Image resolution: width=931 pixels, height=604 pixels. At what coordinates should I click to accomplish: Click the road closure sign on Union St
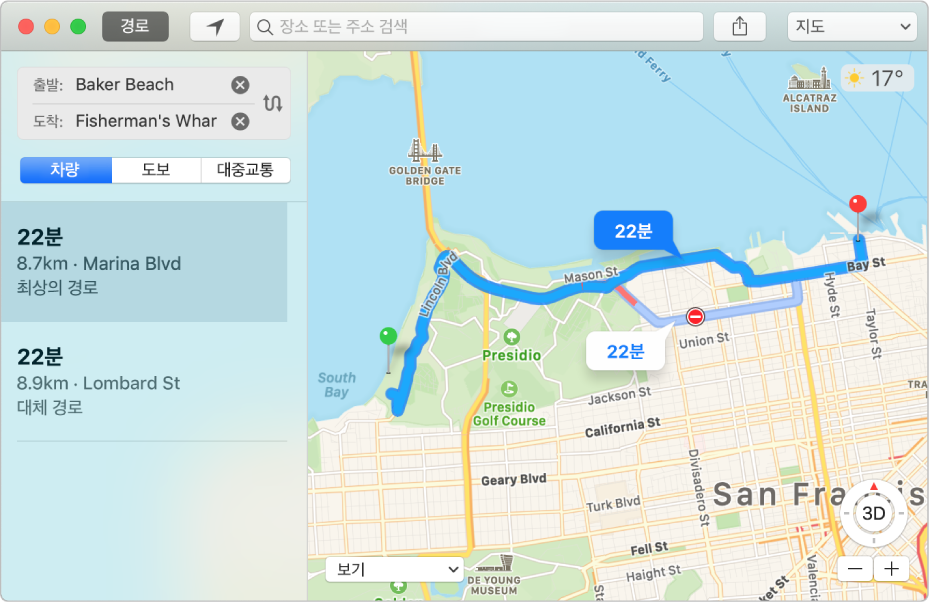coord(695,317)
